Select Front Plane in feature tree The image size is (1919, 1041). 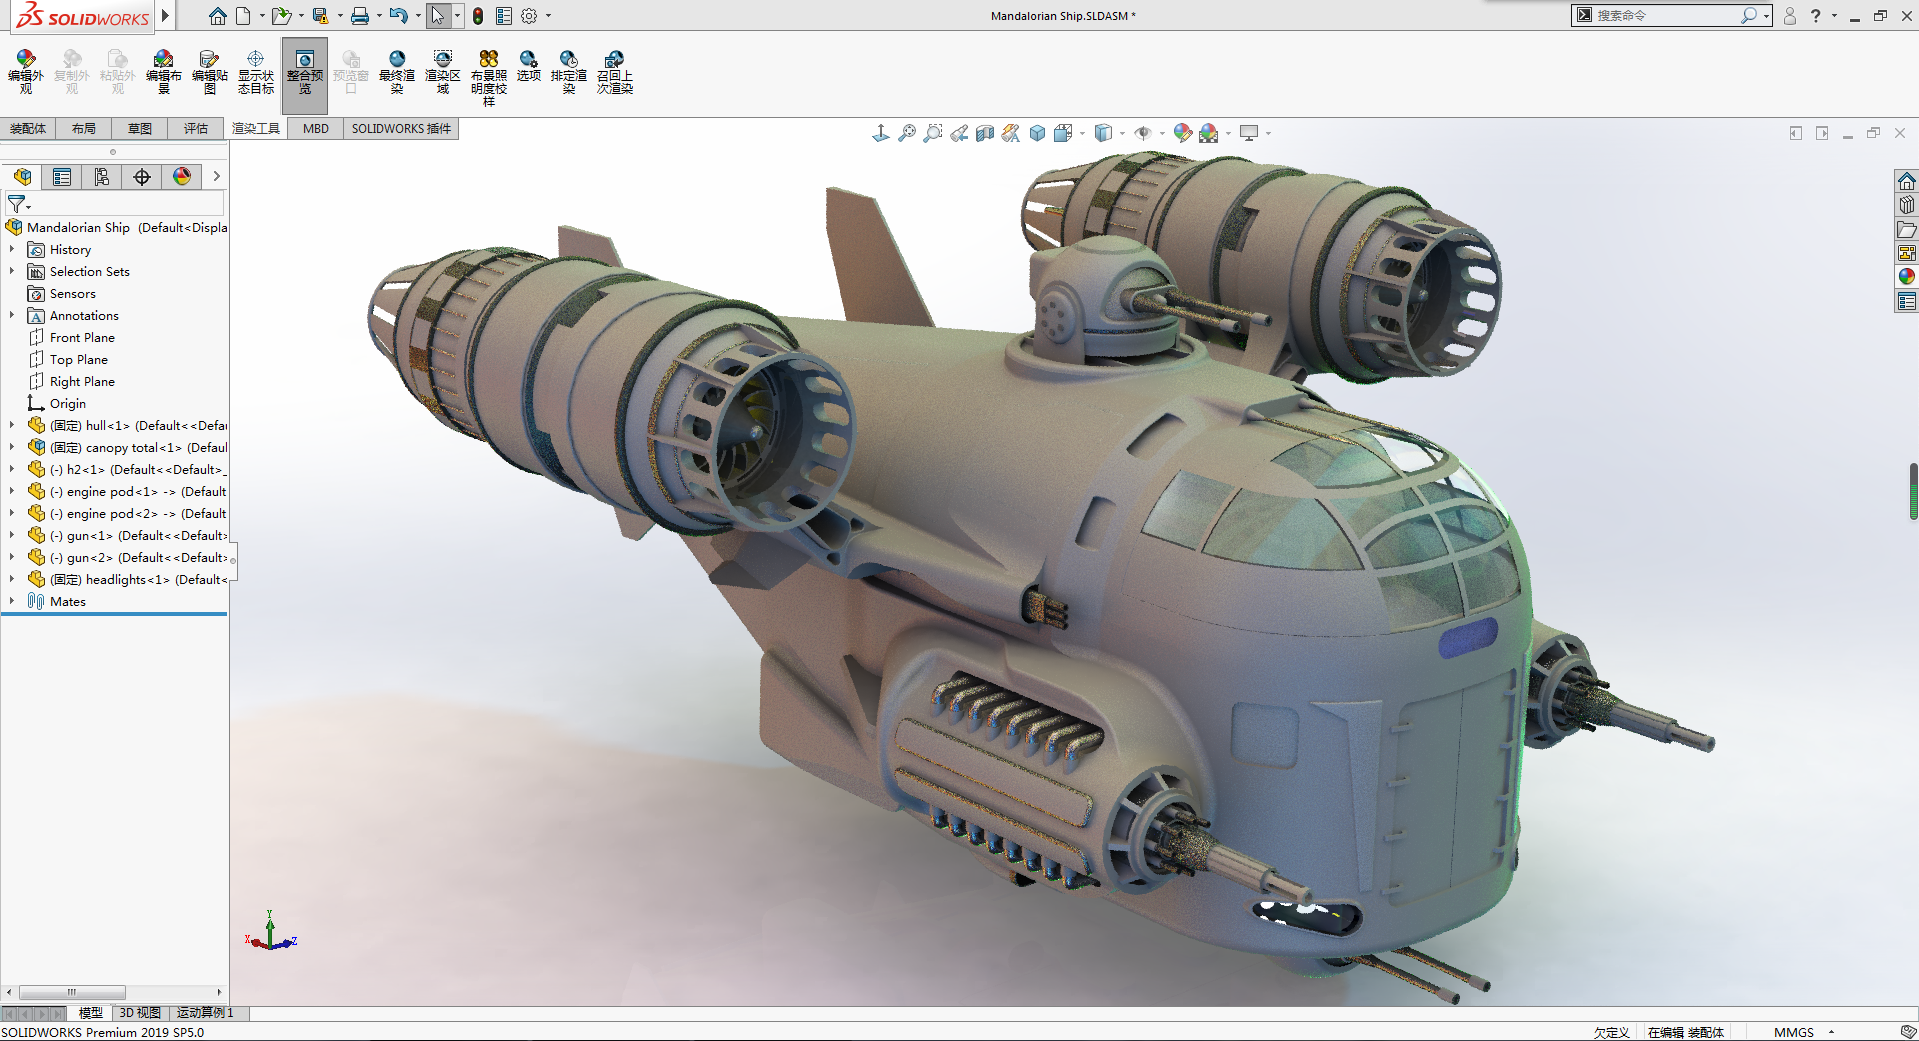tap(82, 338)
